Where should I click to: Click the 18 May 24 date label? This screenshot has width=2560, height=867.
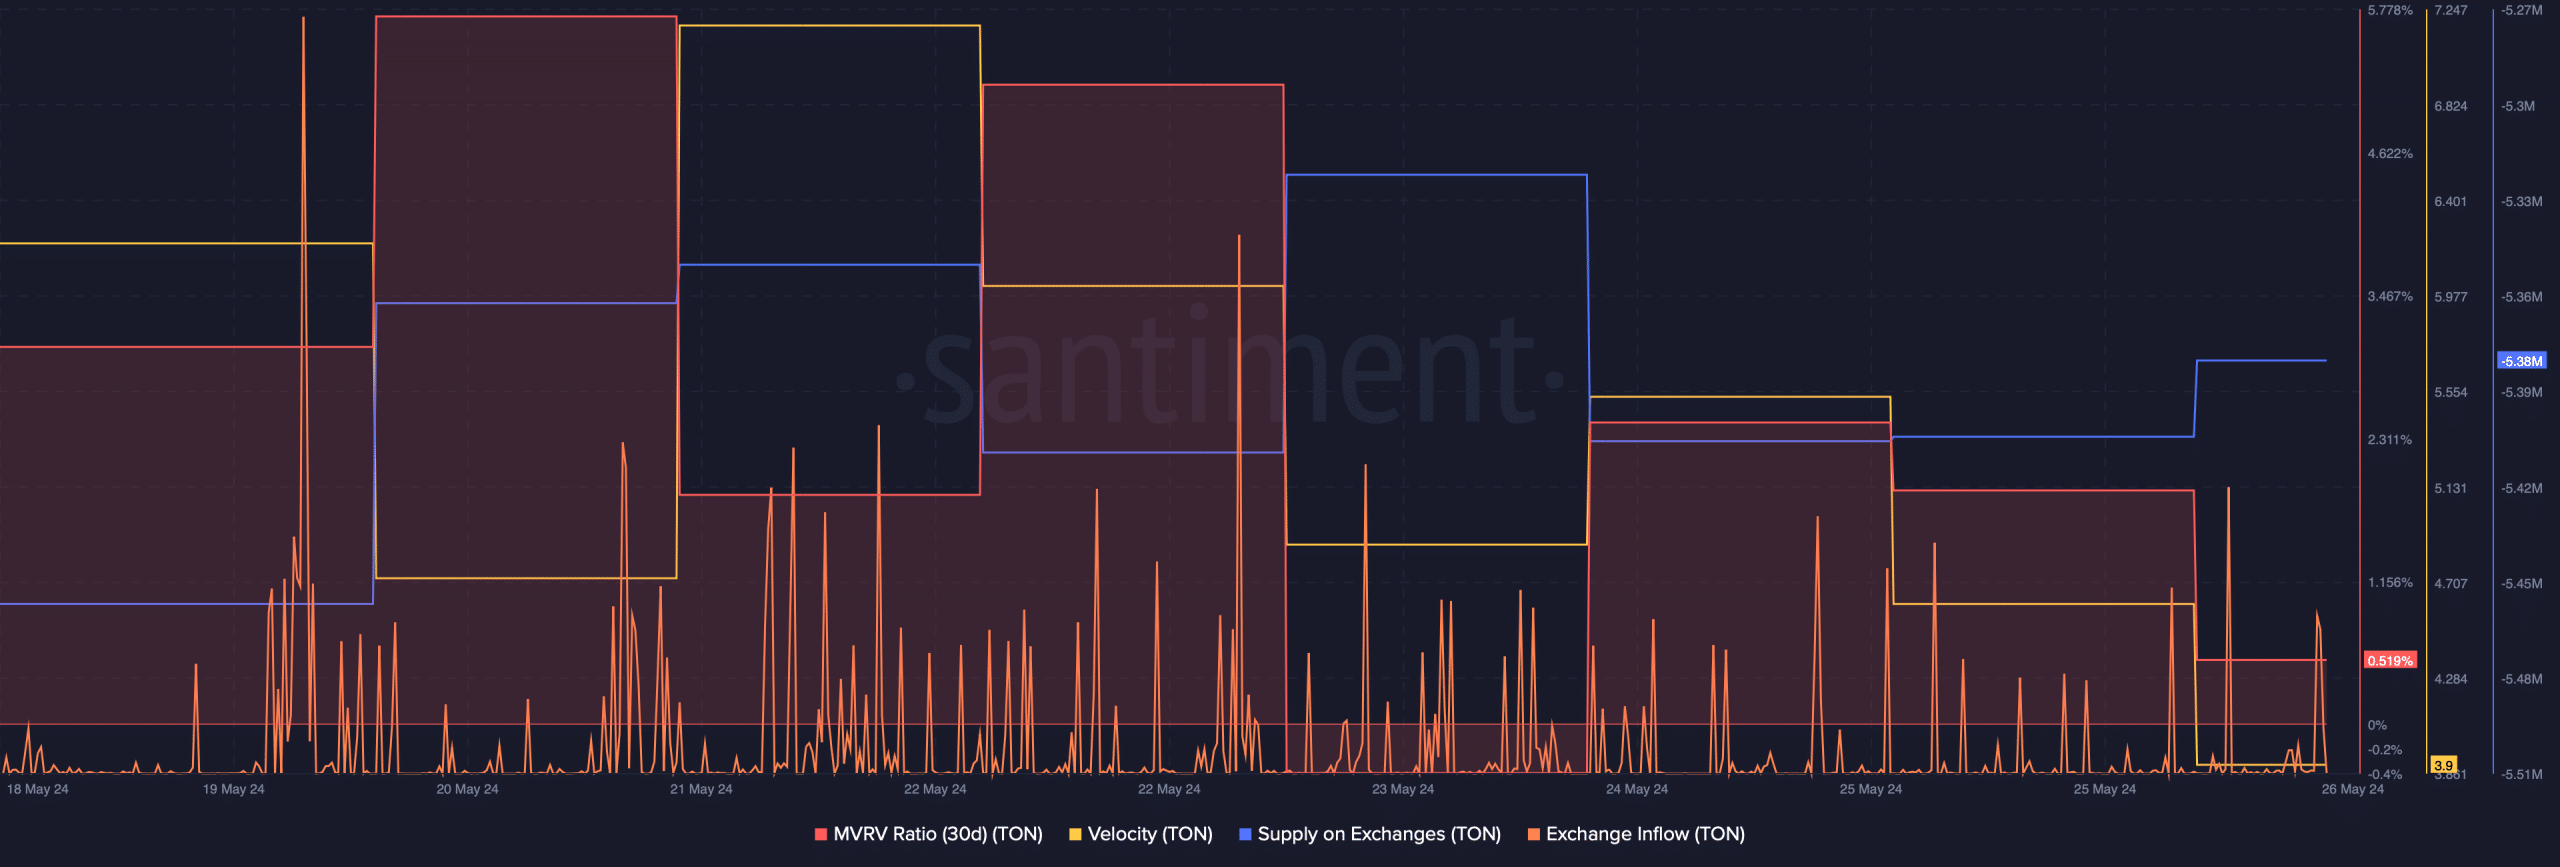(x=38, y=789)
